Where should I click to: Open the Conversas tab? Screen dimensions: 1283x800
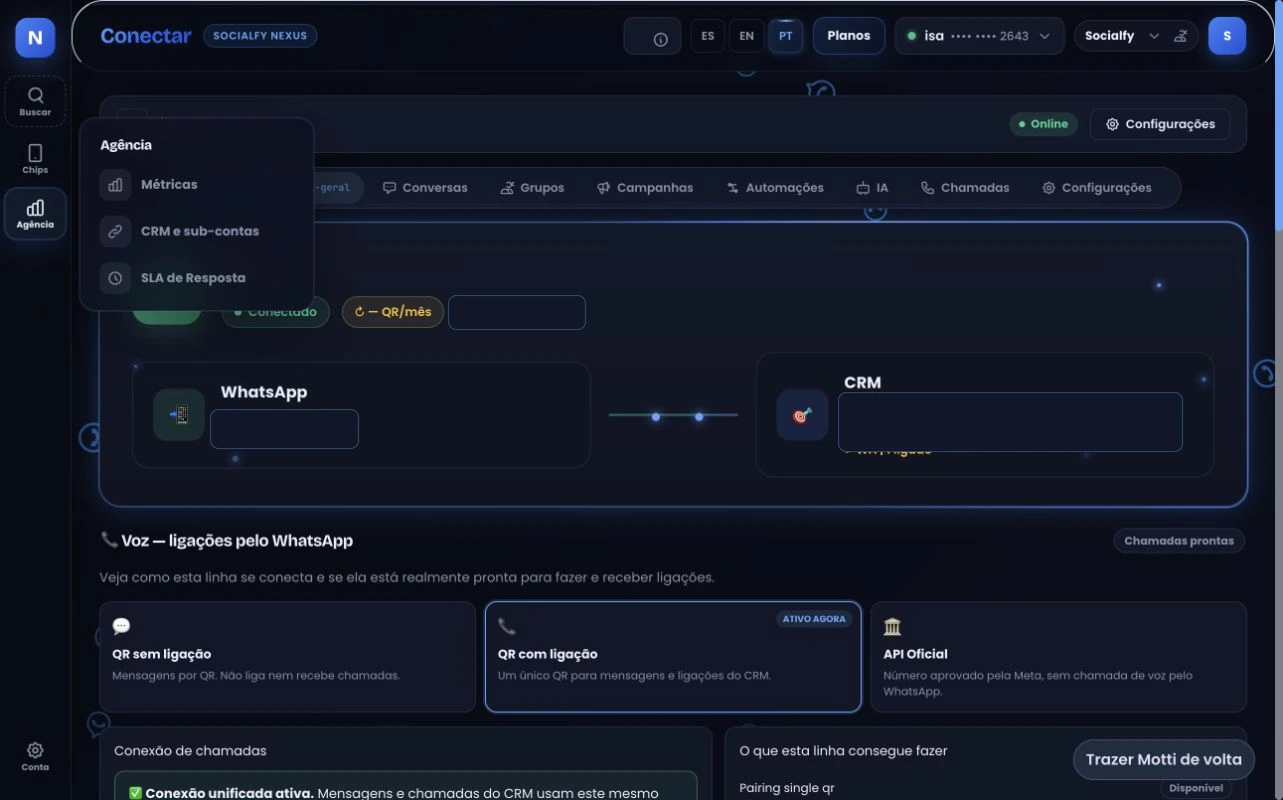coord(425,188)
